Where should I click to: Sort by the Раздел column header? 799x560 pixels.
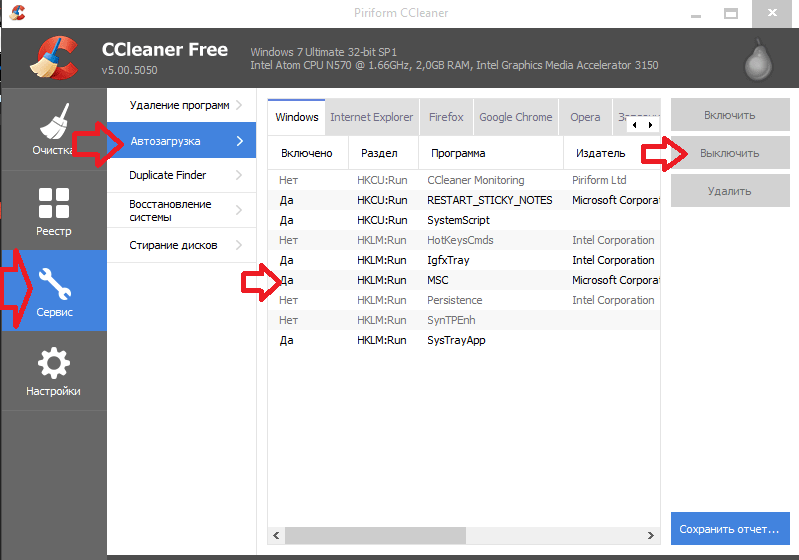pos(383,153)
